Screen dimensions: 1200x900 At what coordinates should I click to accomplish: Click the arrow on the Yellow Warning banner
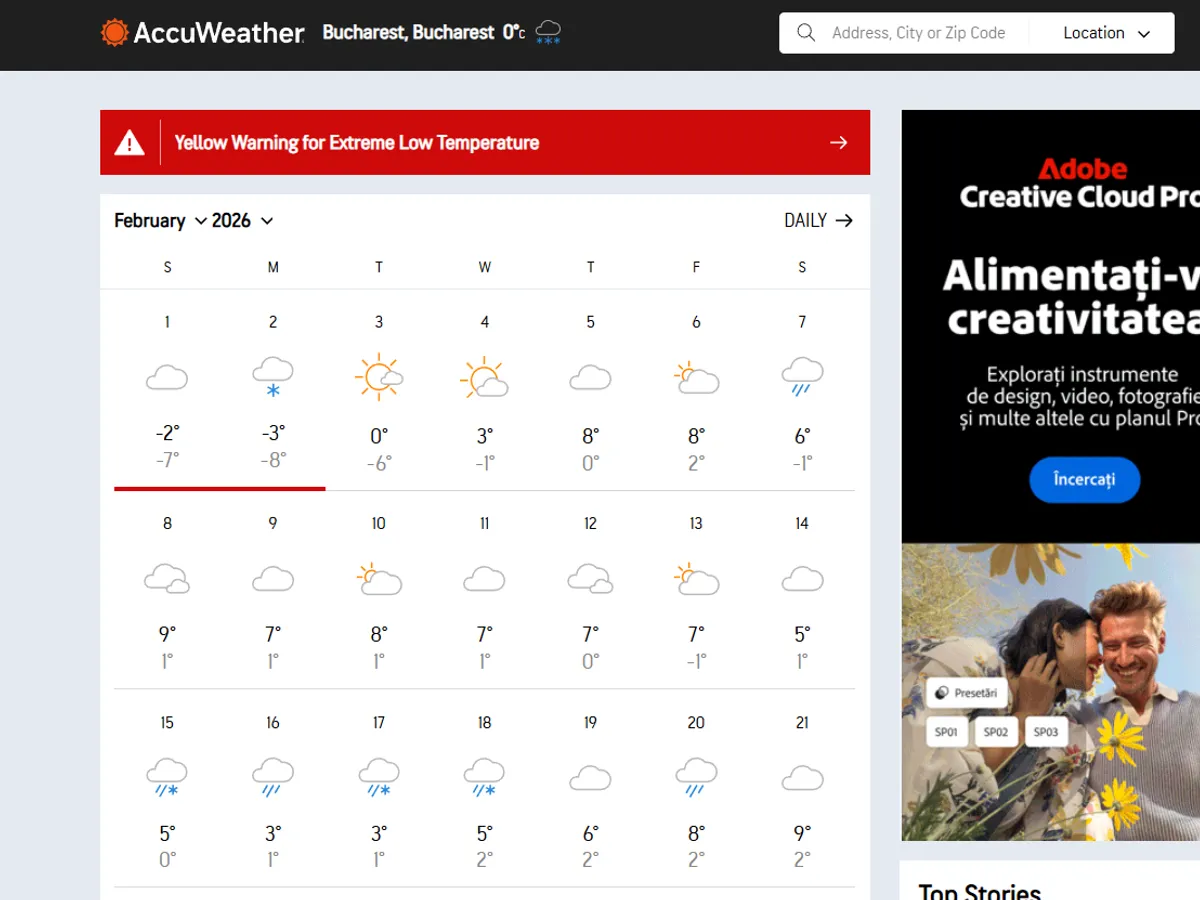tap(839, 142)
